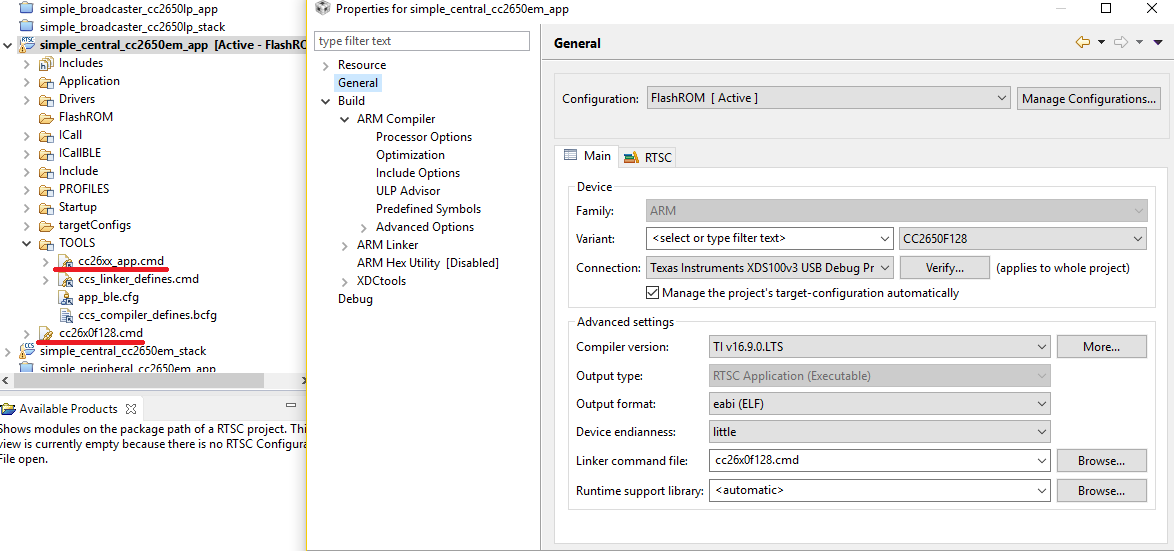This screenshot has width=1174, height=551.
Task: Click the Available Products view icon
Action: click(8, 409)
